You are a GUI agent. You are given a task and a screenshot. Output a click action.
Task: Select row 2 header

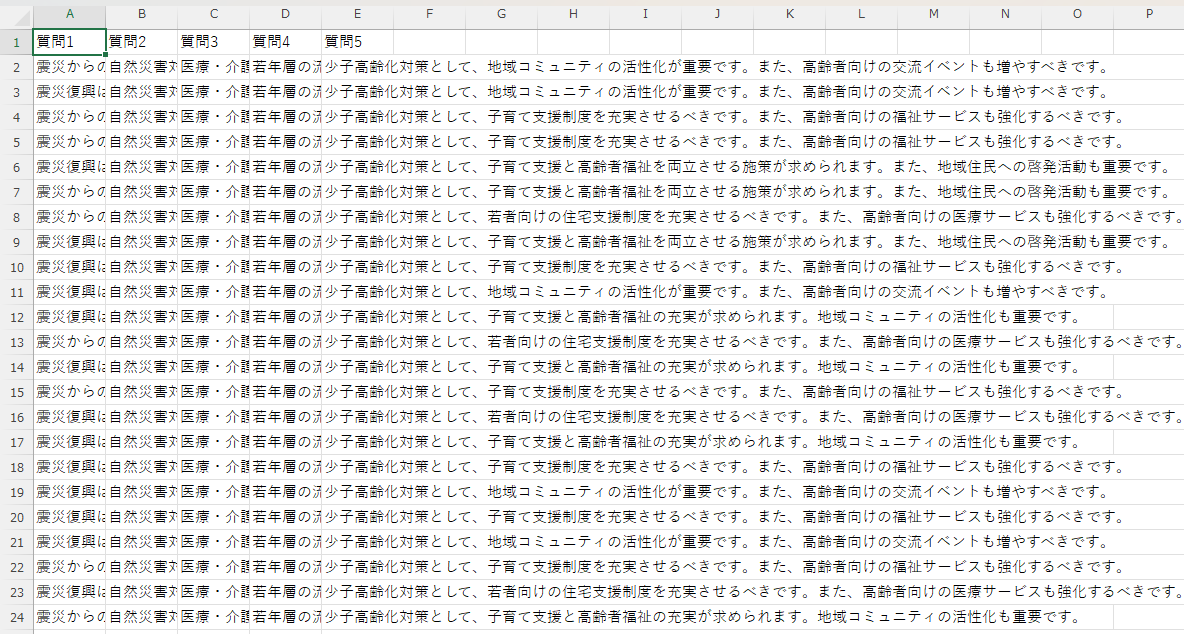(x=17, y=67)
